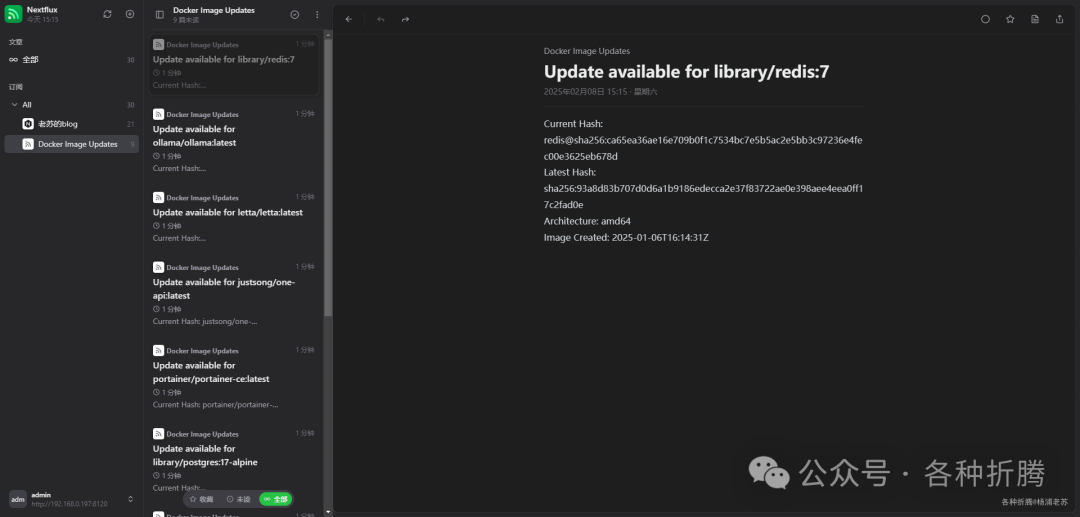Image resolution: width=1080 pixels, height=517 pixels.
Task: Star the current redis article
Action: pyautogui.click(x=1010, y=19)
